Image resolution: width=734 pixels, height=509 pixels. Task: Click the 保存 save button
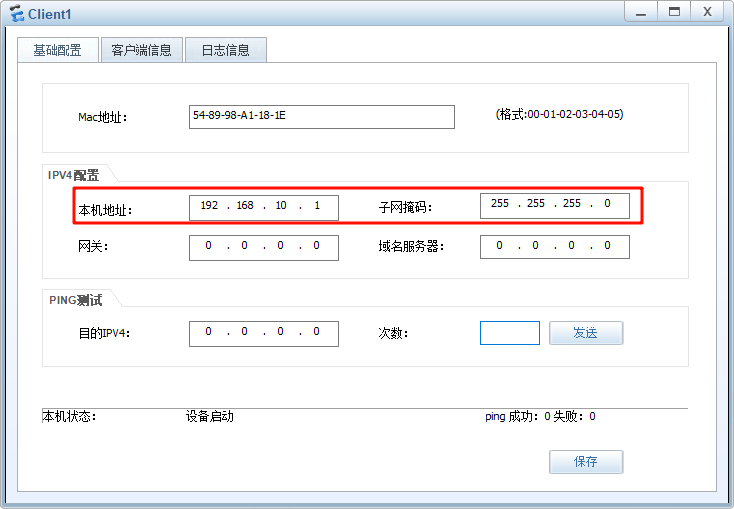(x=586, y=462)
